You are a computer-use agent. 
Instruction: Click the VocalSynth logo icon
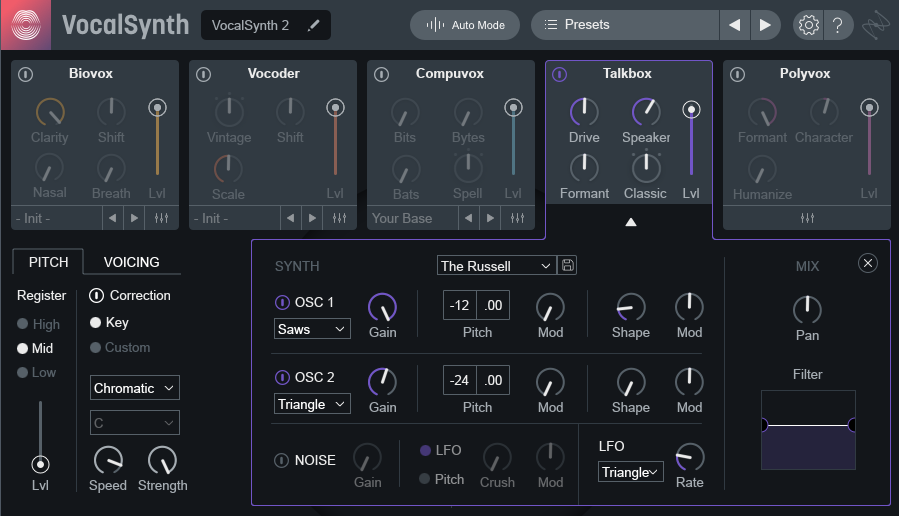point(26,25)
